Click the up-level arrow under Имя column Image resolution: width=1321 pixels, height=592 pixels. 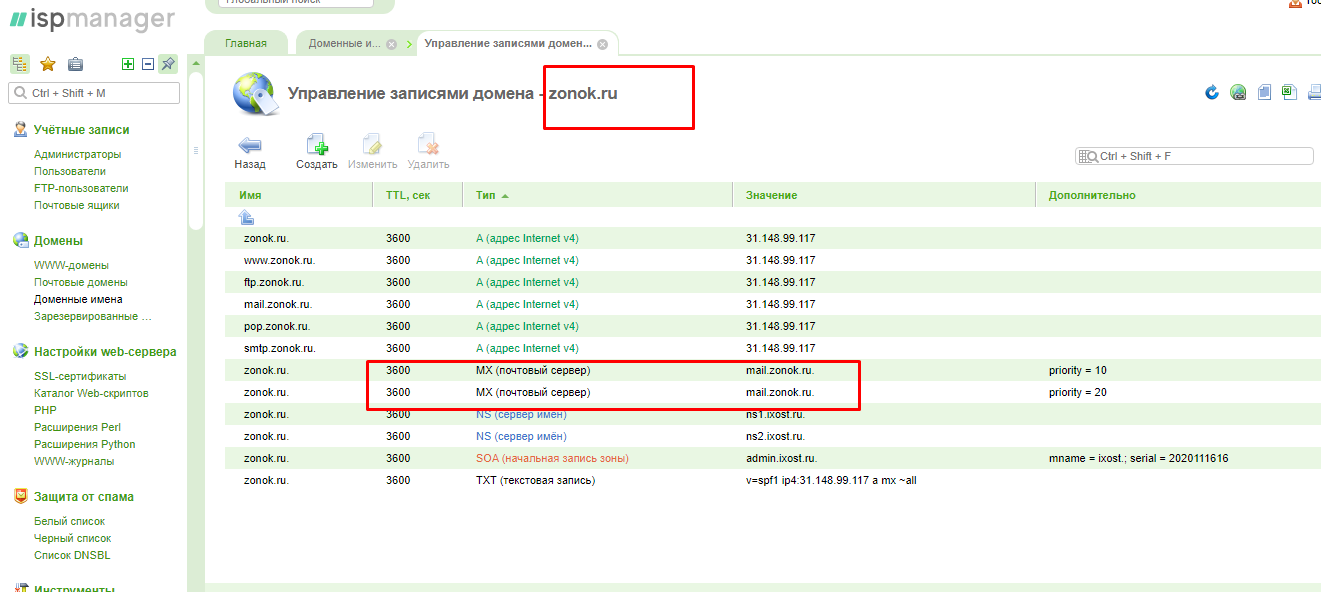pyautogui.click(x=246, y=217)
